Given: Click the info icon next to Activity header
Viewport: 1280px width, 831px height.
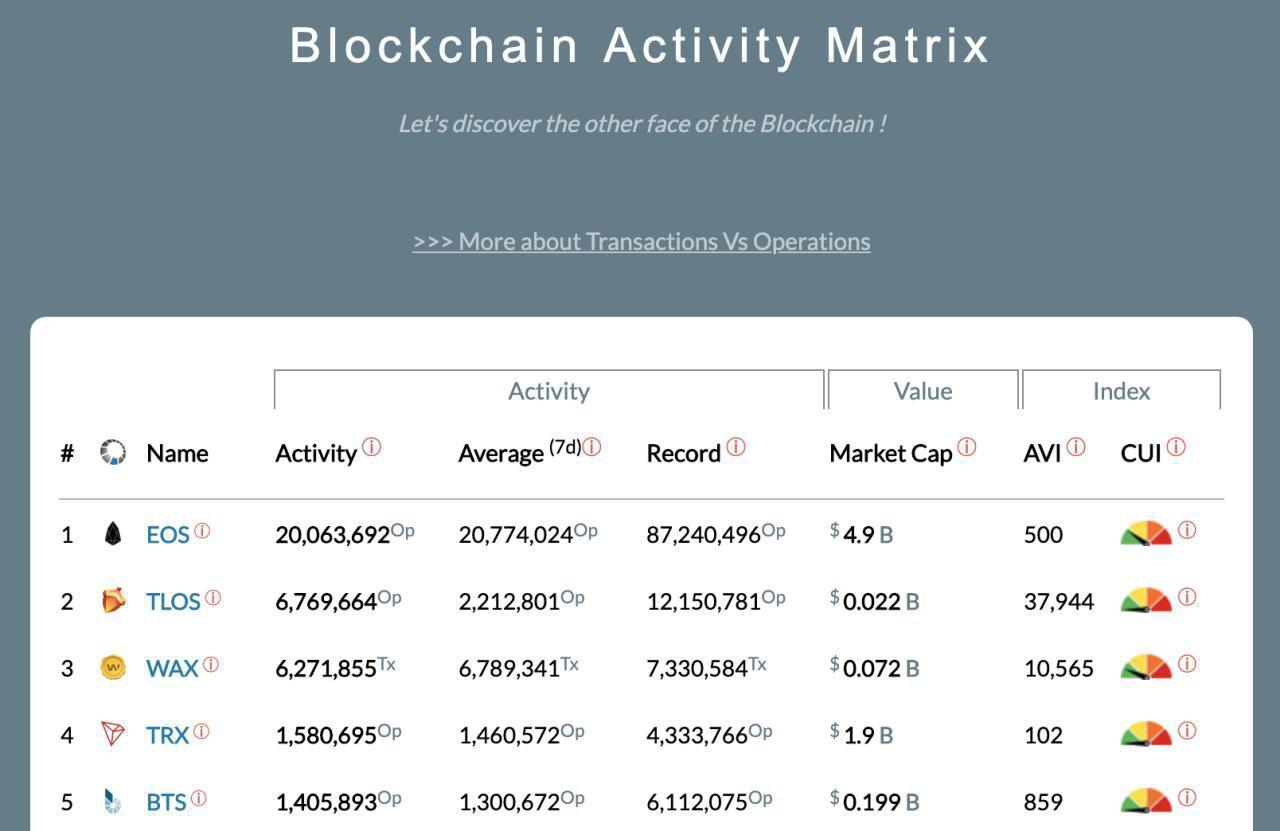Looking at the screenshot, I should (371, 447).
